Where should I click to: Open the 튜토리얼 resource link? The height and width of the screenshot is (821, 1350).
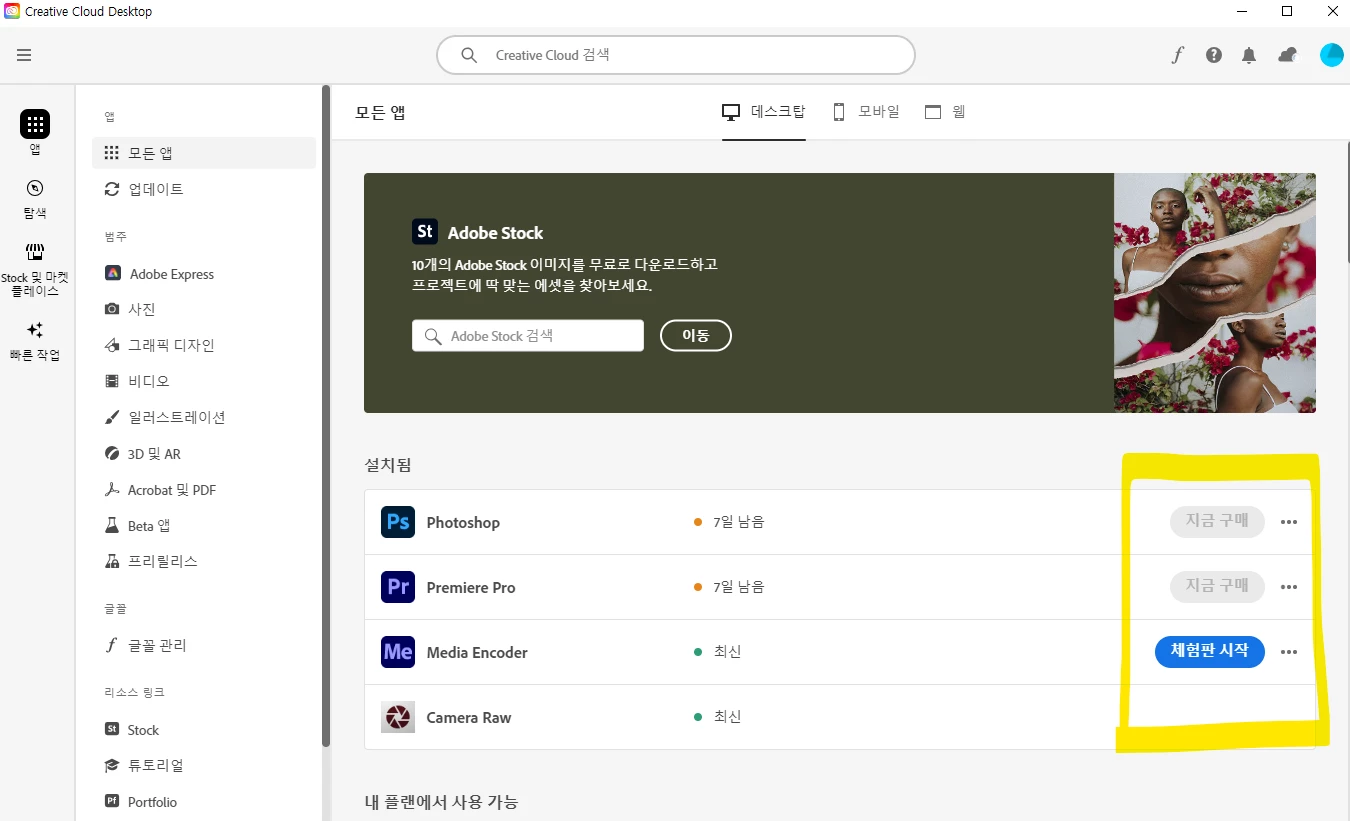coord(204,765)
